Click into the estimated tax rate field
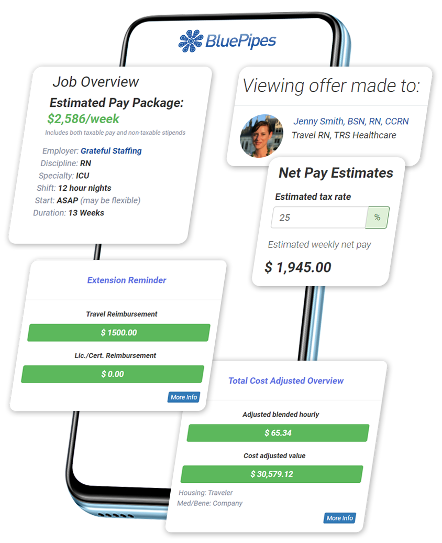Image resolution: width=442 pixels, height=543 pixels. click(x=319, y=217)
